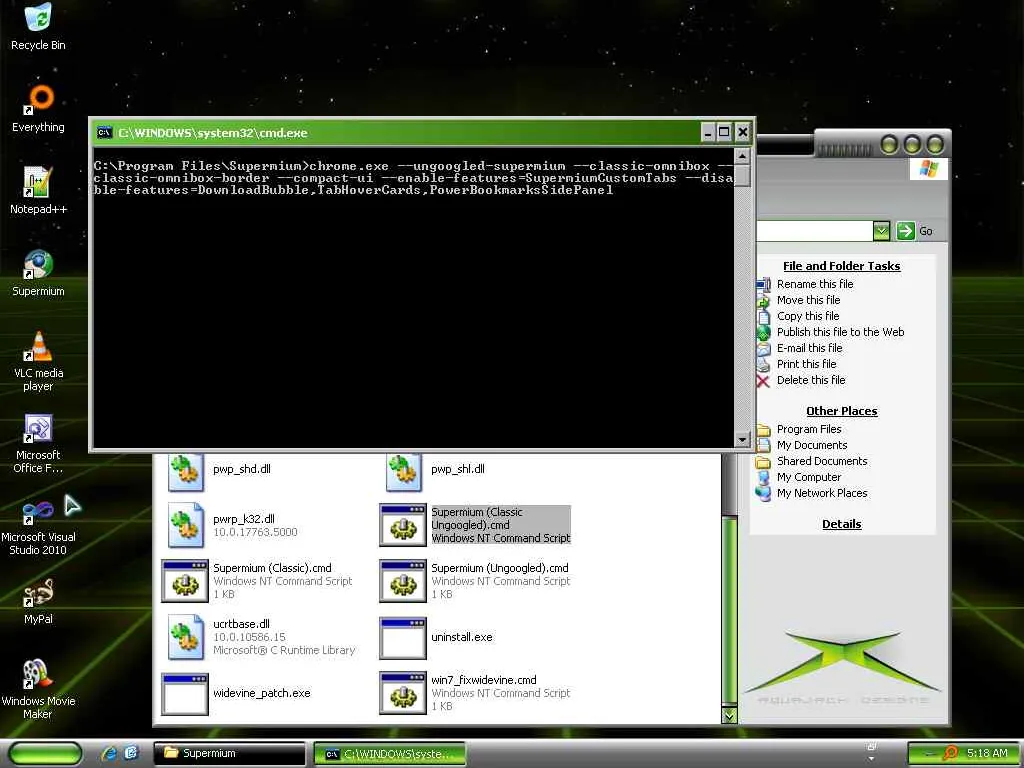This screenshot has height=768, width=1024.
Task: Click the taskbar clock showing 5:18 AM
Action: coord(987,753)
